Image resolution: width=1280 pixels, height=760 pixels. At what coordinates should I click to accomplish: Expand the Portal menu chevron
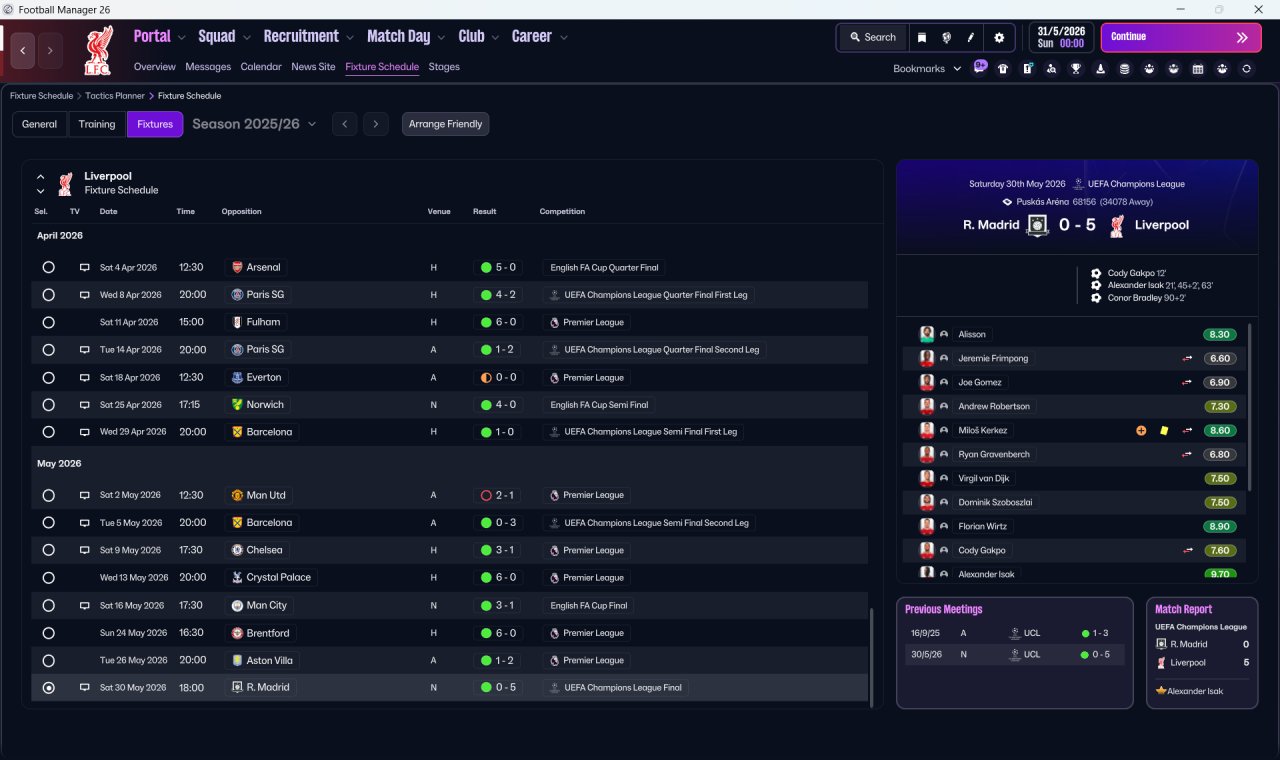pos(181,37)
